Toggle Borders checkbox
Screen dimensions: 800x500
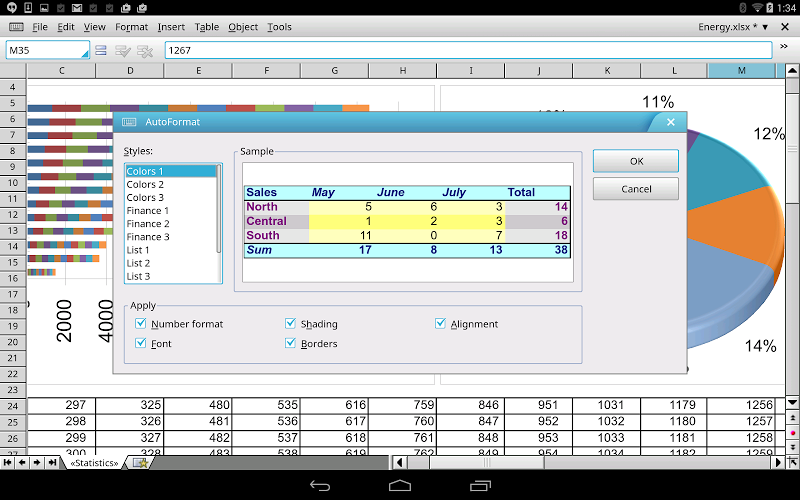pos(290,343)
